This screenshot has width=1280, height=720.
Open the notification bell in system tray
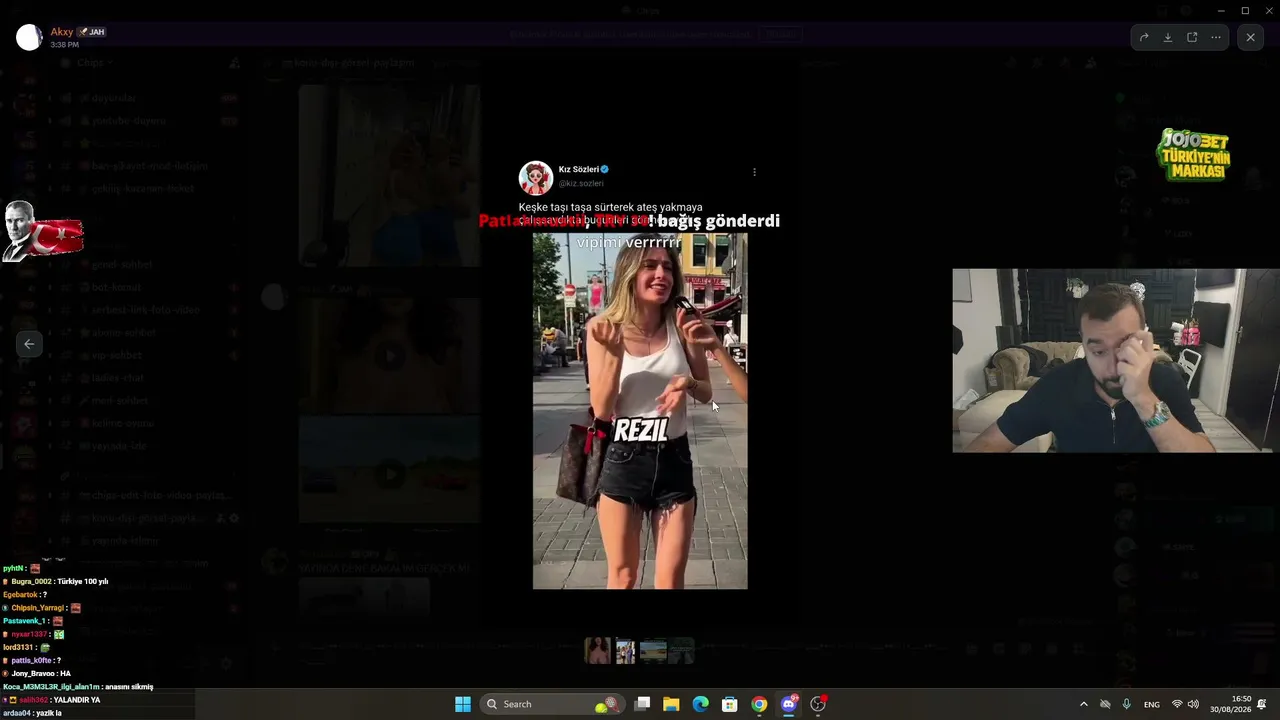pos(1263,704)
